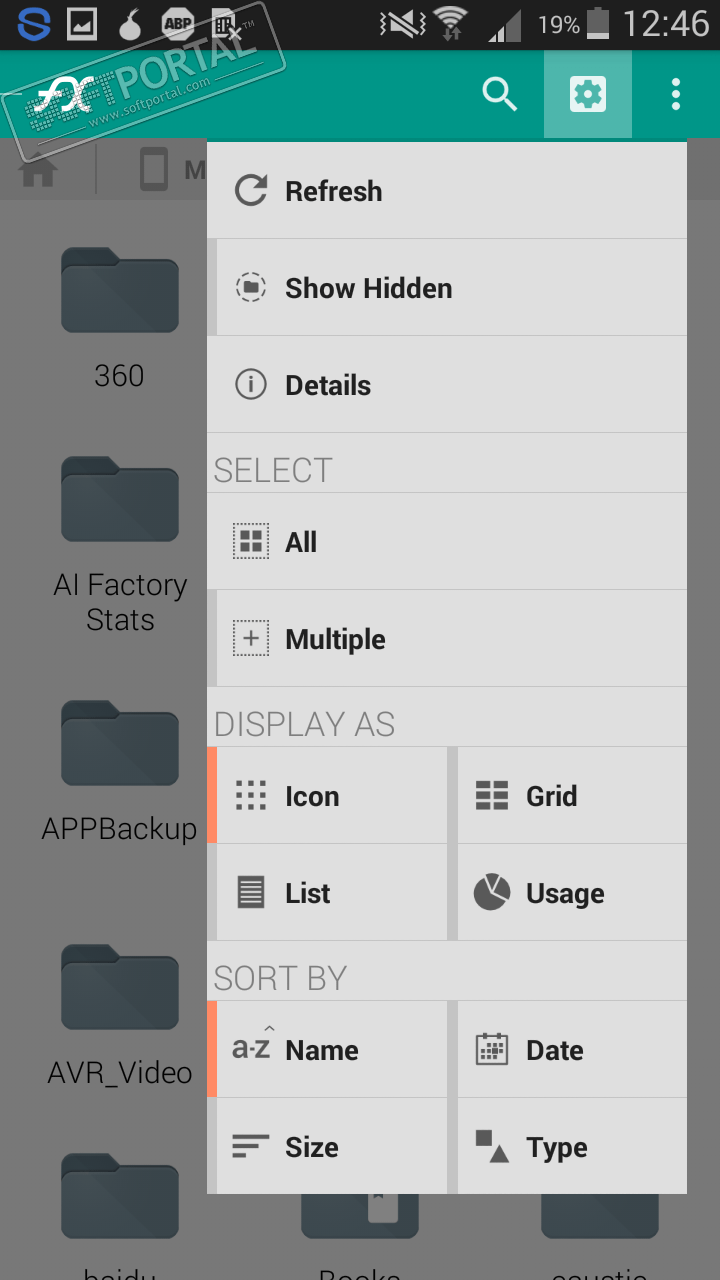Close the gear settings menu button
Viewport: 720px width, 1280px height.
coord(587,95)
